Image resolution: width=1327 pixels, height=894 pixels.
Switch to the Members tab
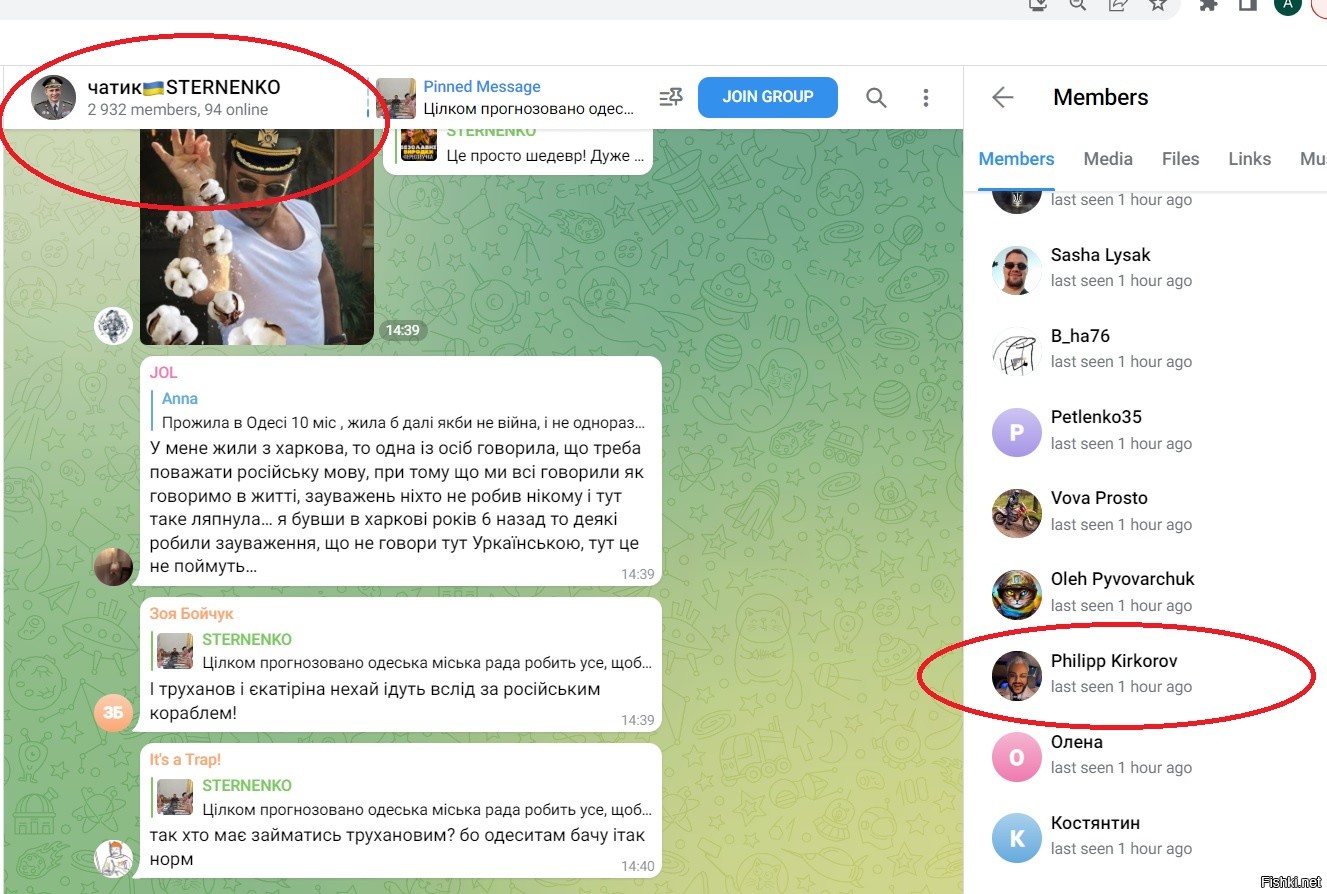coord(1016,159)
